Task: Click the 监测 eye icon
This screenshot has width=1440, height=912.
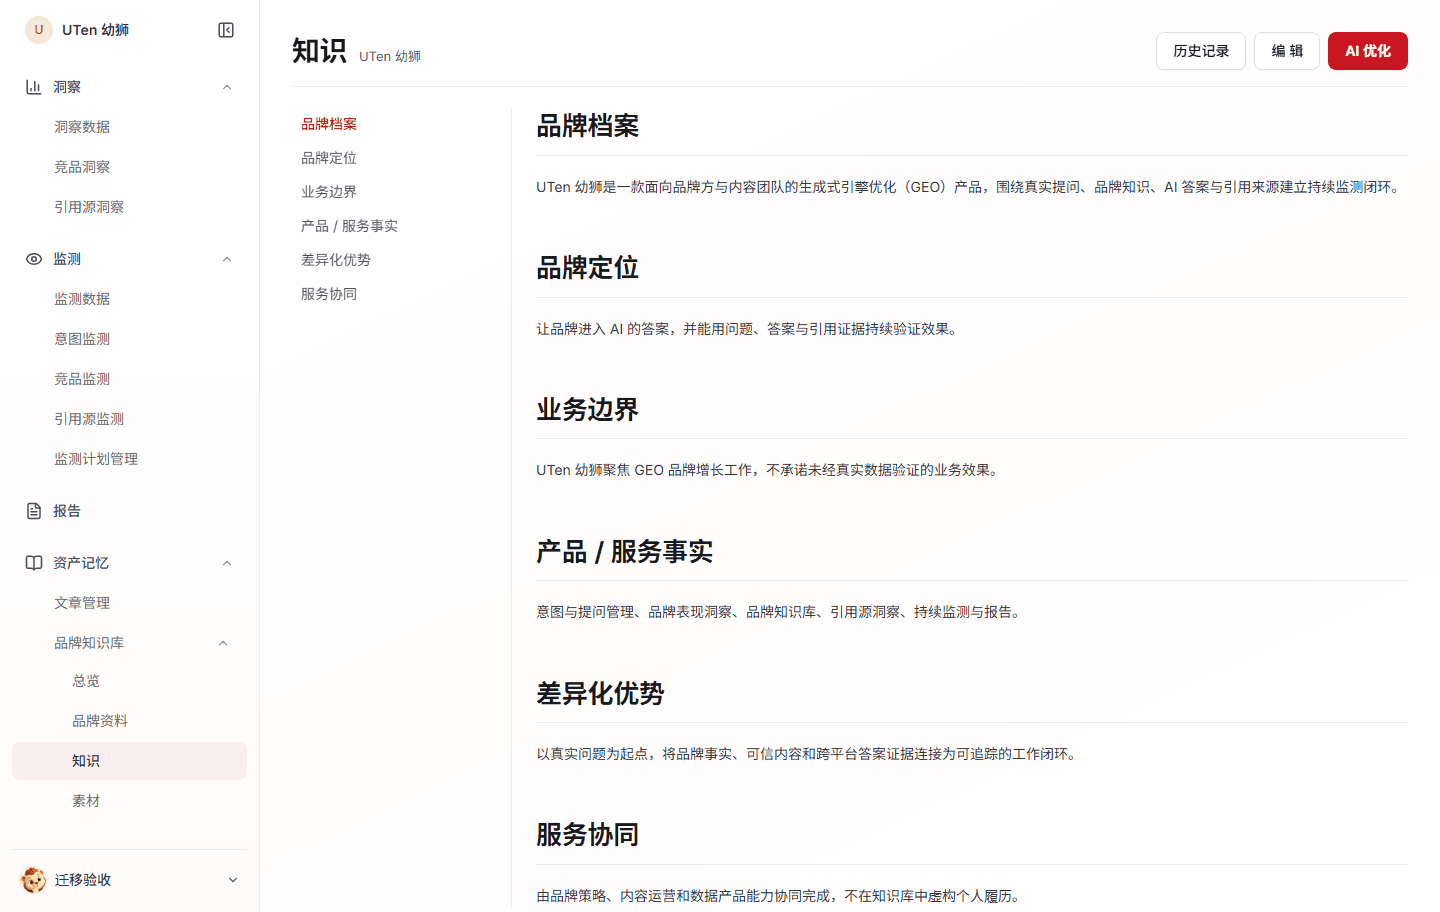Action: tap(33, 259)
